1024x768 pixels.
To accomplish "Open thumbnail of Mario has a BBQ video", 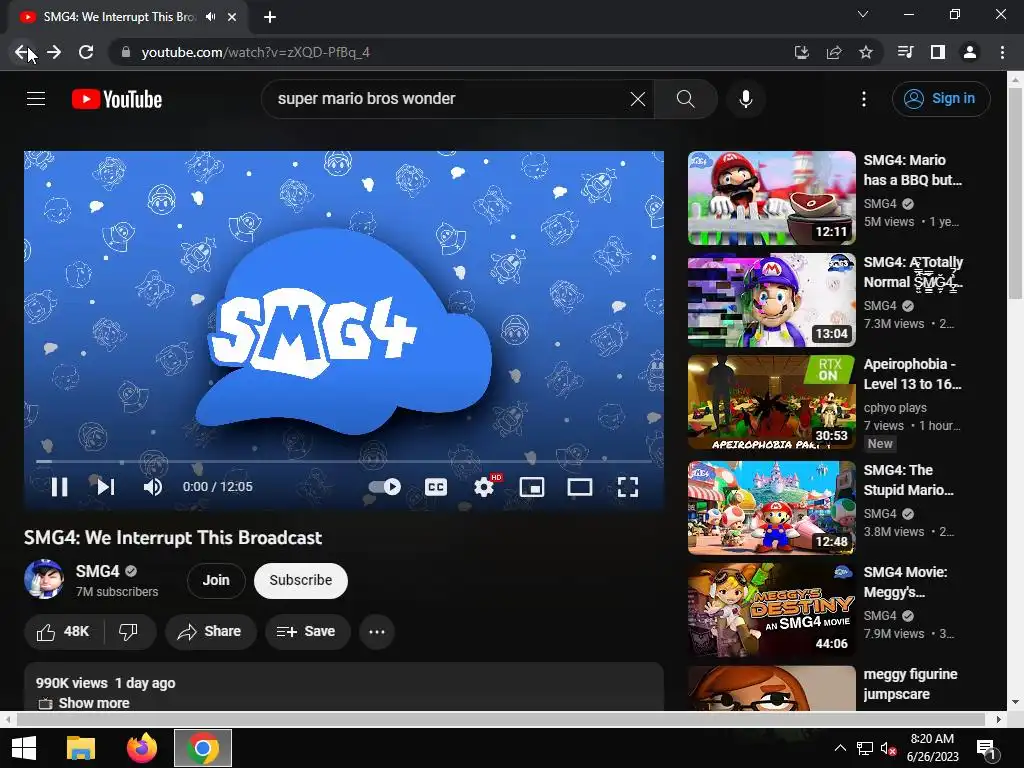I will (771, 198).
